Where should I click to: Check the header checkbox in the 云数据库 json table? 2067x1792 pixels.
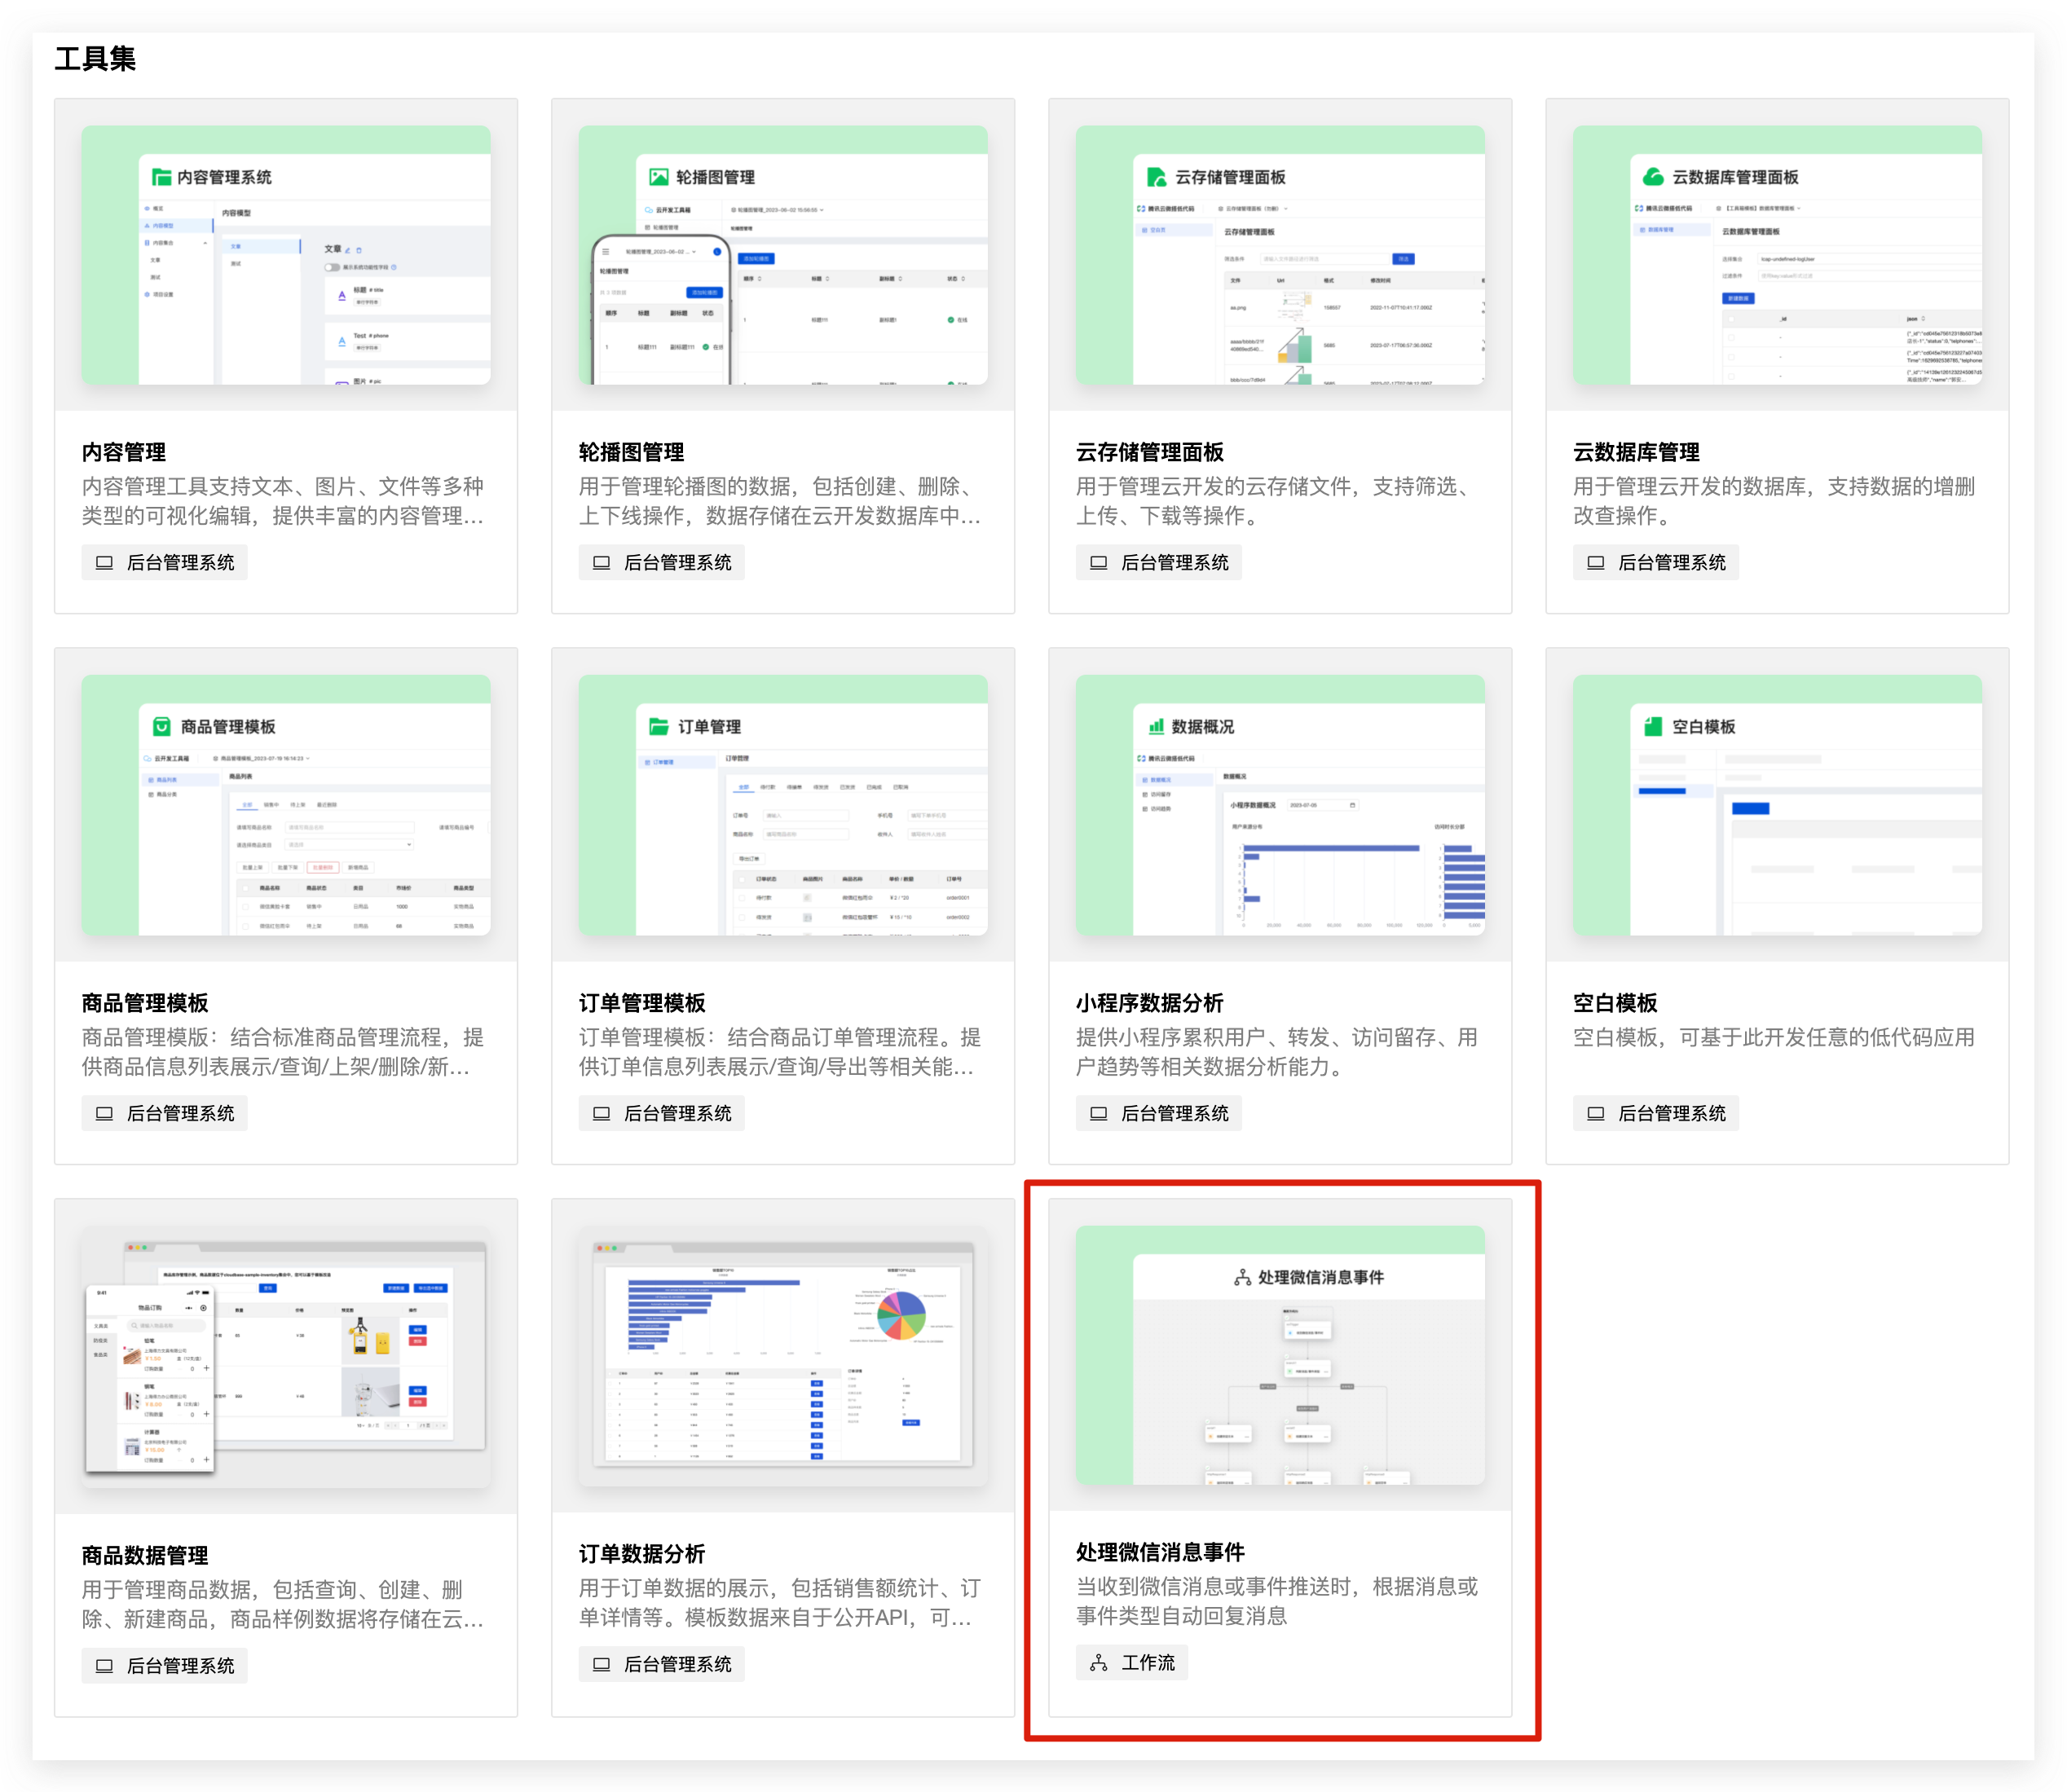[1731, 319]
